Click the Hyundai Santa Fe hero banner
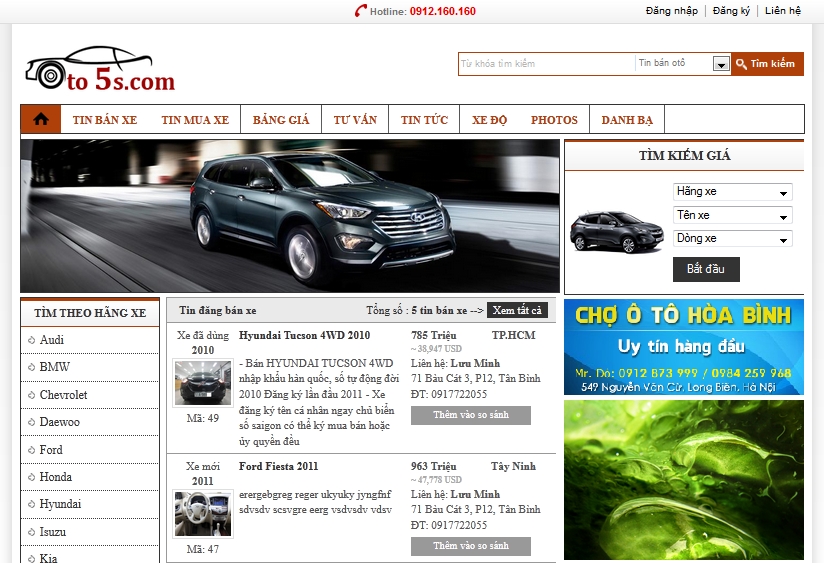The height and width of the screenshot is (563, 824). [290, 216]
